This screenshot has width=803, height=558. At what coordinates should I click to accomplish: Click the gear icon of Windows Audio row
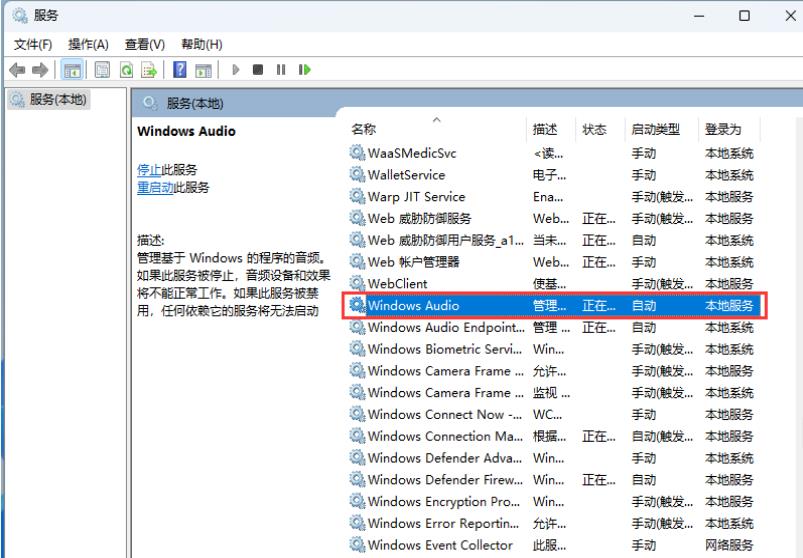coord(357,305)
